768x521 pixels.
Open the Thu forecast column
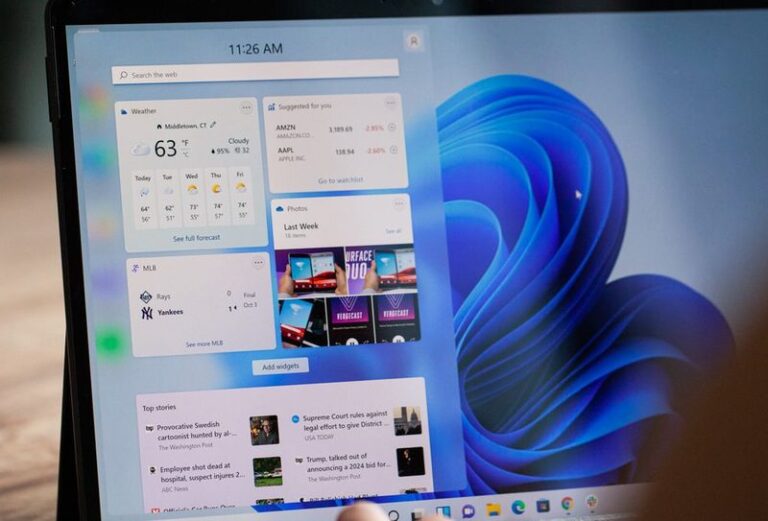click(x=217, y=195)
